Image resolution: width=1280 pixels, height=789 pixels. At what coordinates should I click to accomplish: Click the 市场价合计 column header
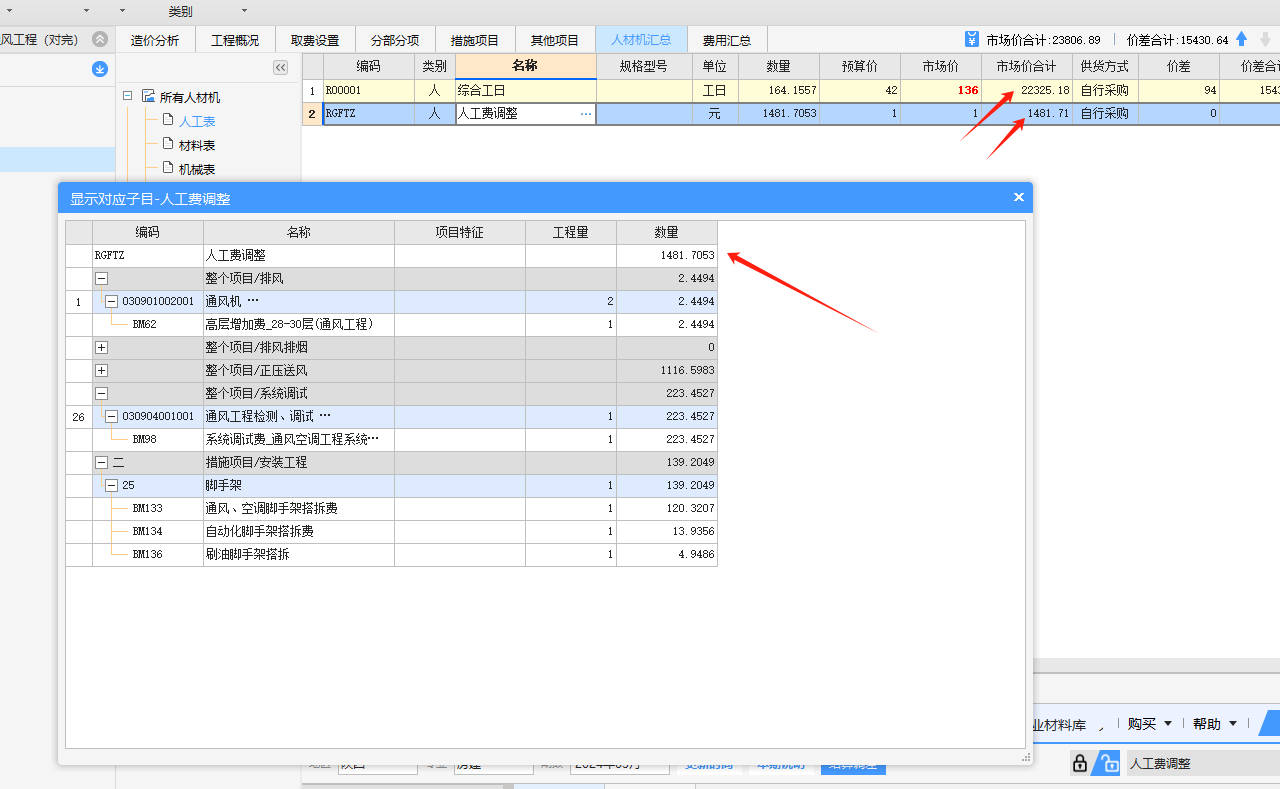click(x=1026, y=66)
